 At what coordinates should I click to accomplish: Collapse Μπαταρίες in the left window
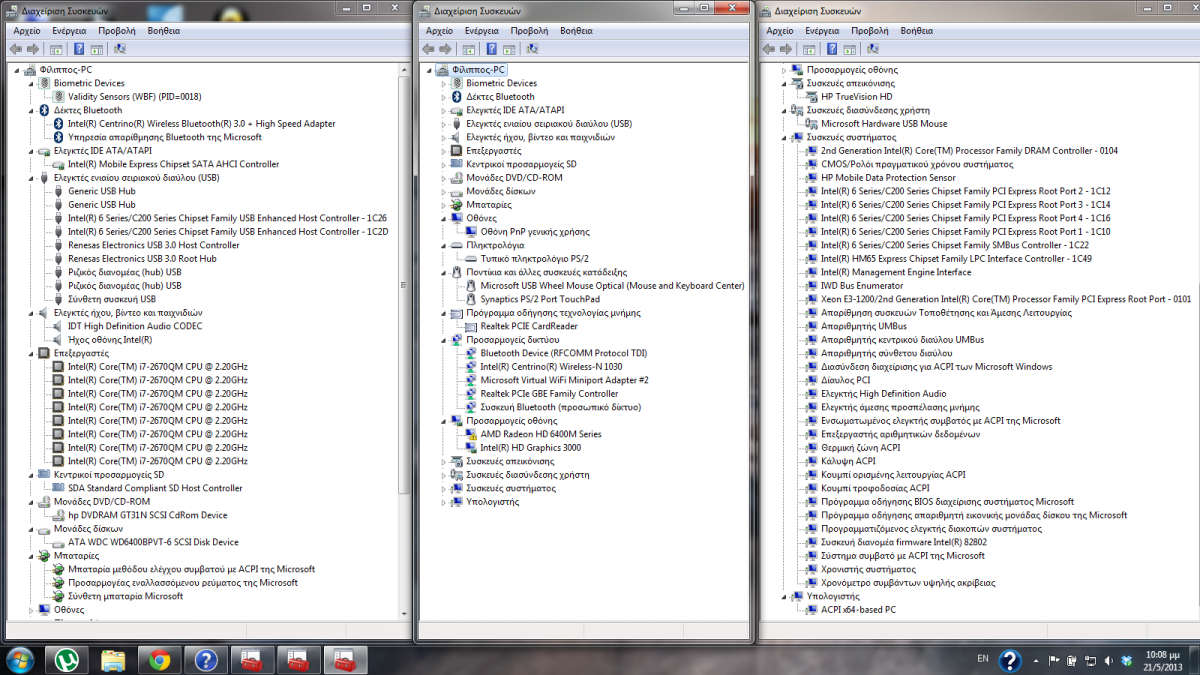point(31,555)
